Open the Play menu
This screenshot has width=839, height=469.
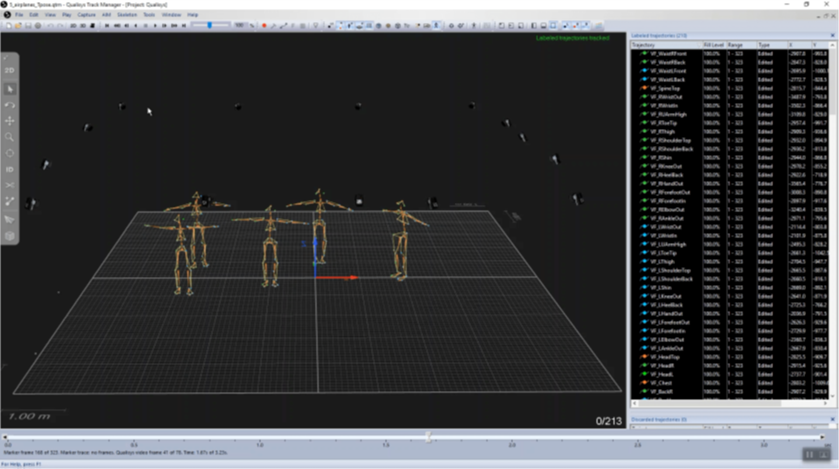coord(67,15)
